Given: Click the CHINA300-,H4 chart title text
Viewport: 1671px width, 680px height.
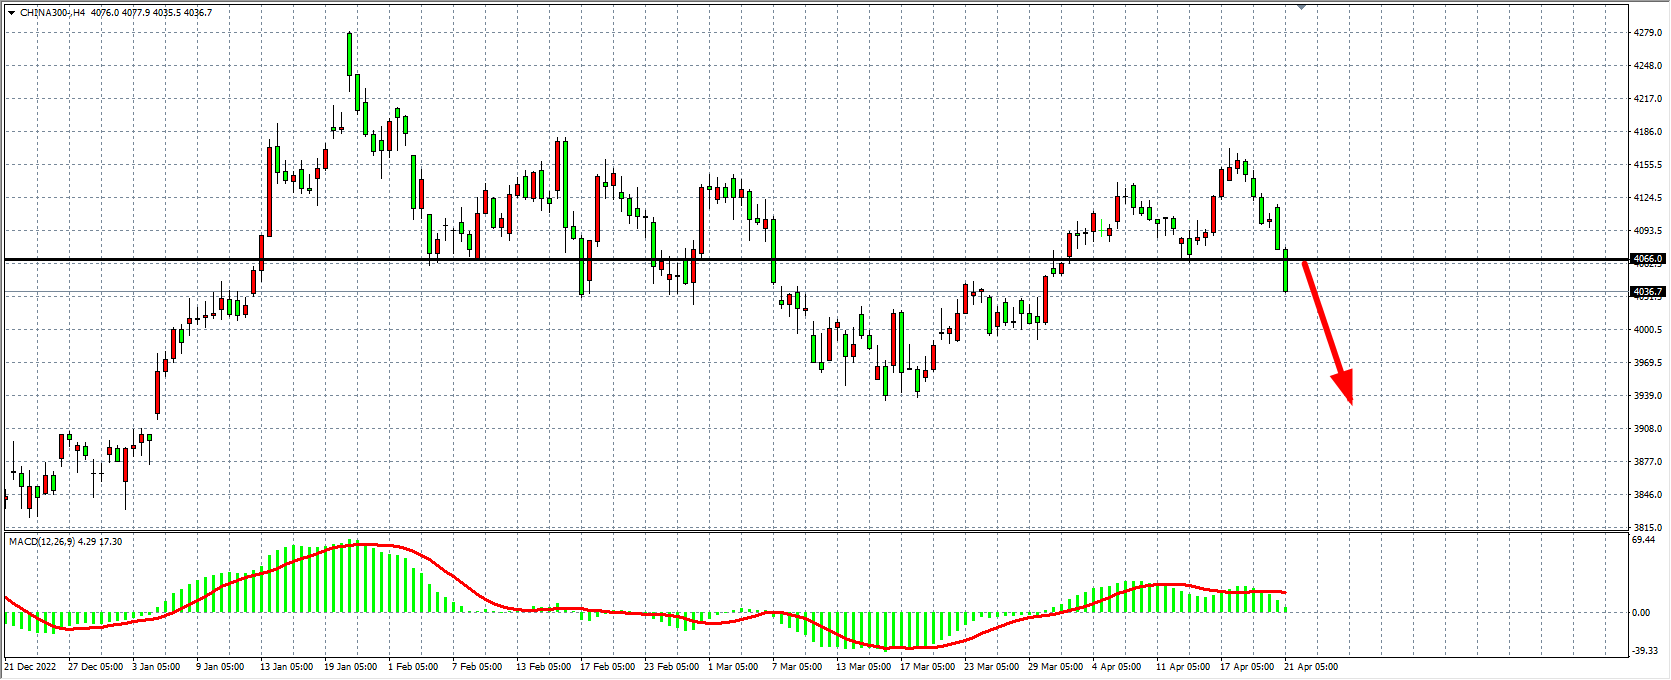Looking at the screenshot, I should click(x=52, y=13).
